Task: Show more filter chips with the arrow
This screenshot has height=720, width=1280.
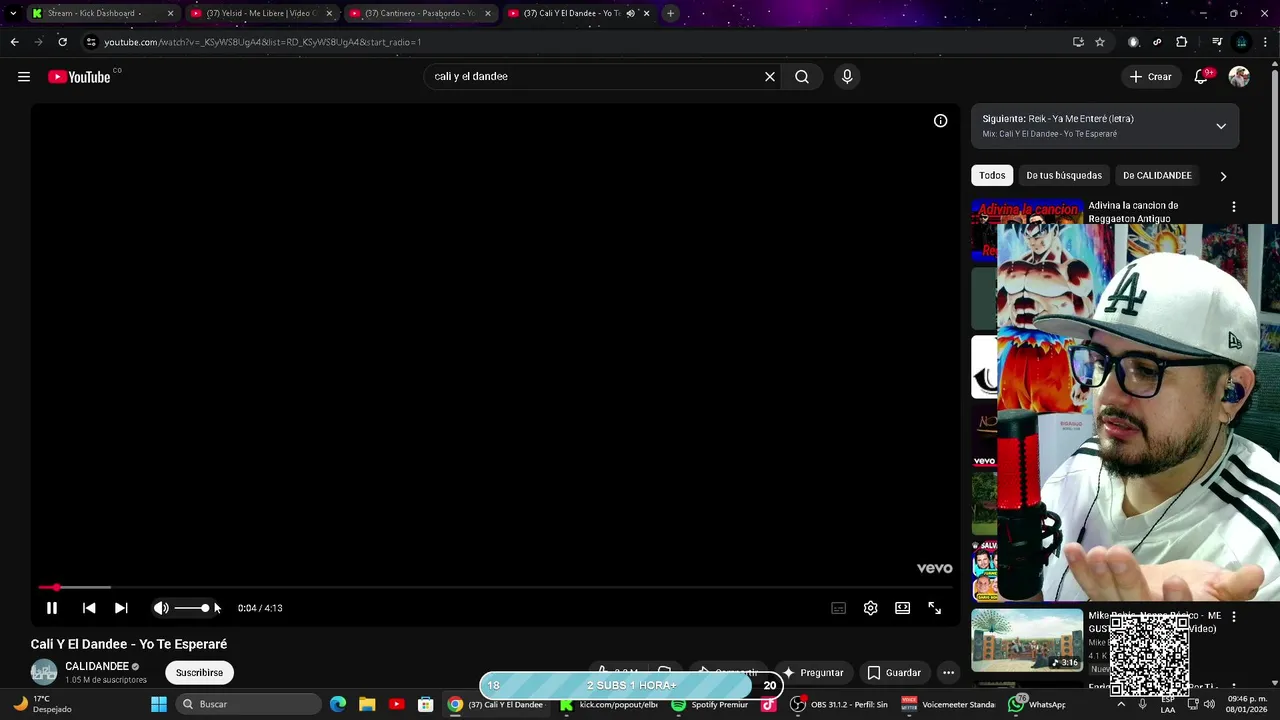Action: pos(1223,176)
